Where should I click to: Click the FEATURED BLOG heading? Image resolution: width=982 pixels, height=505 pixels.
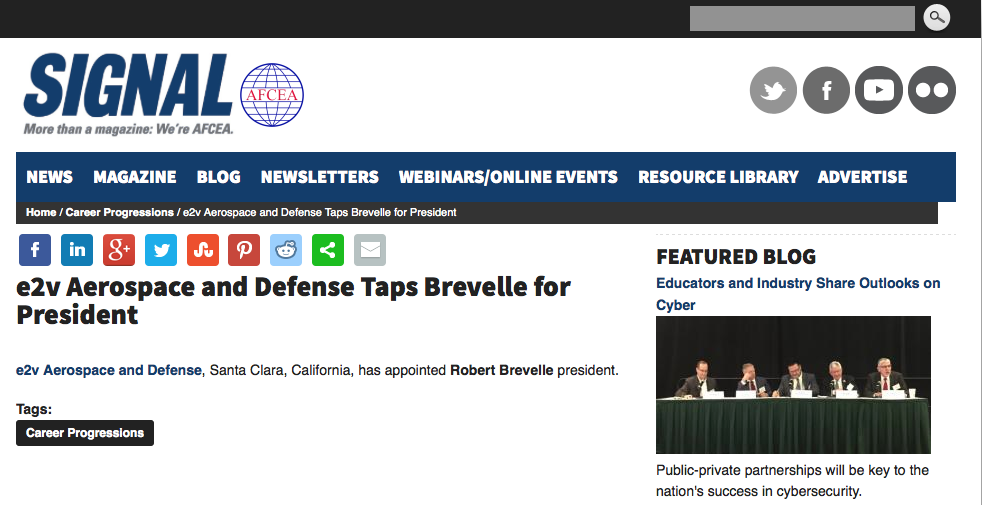(x=736, y=256)
